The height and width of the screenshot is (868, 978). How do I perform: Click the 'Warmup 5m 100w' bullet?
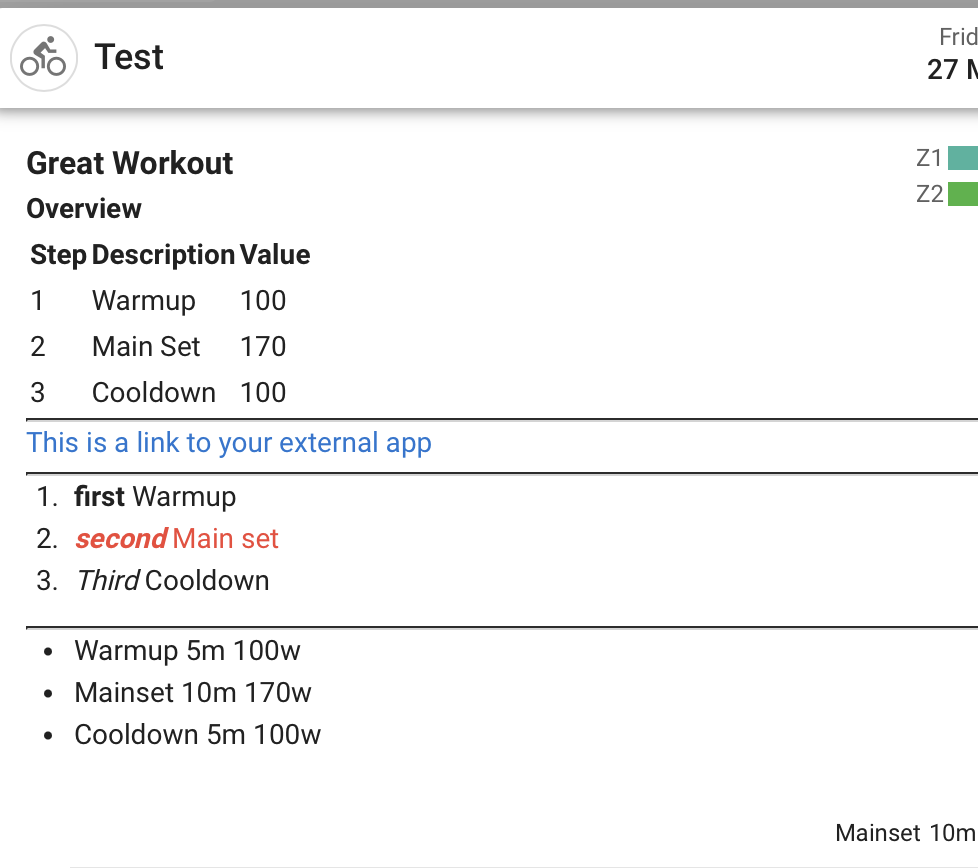point(187,651)
